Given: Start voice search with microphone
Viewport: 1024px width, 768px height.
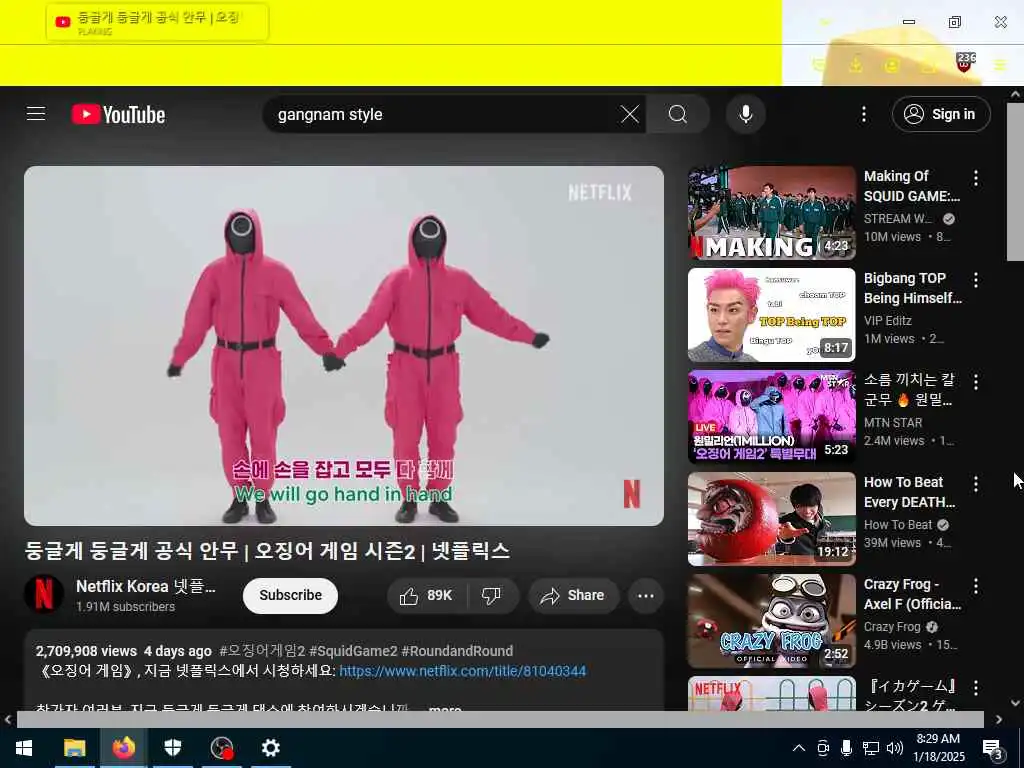Looking at the screenshot, I should click(745, 114).
